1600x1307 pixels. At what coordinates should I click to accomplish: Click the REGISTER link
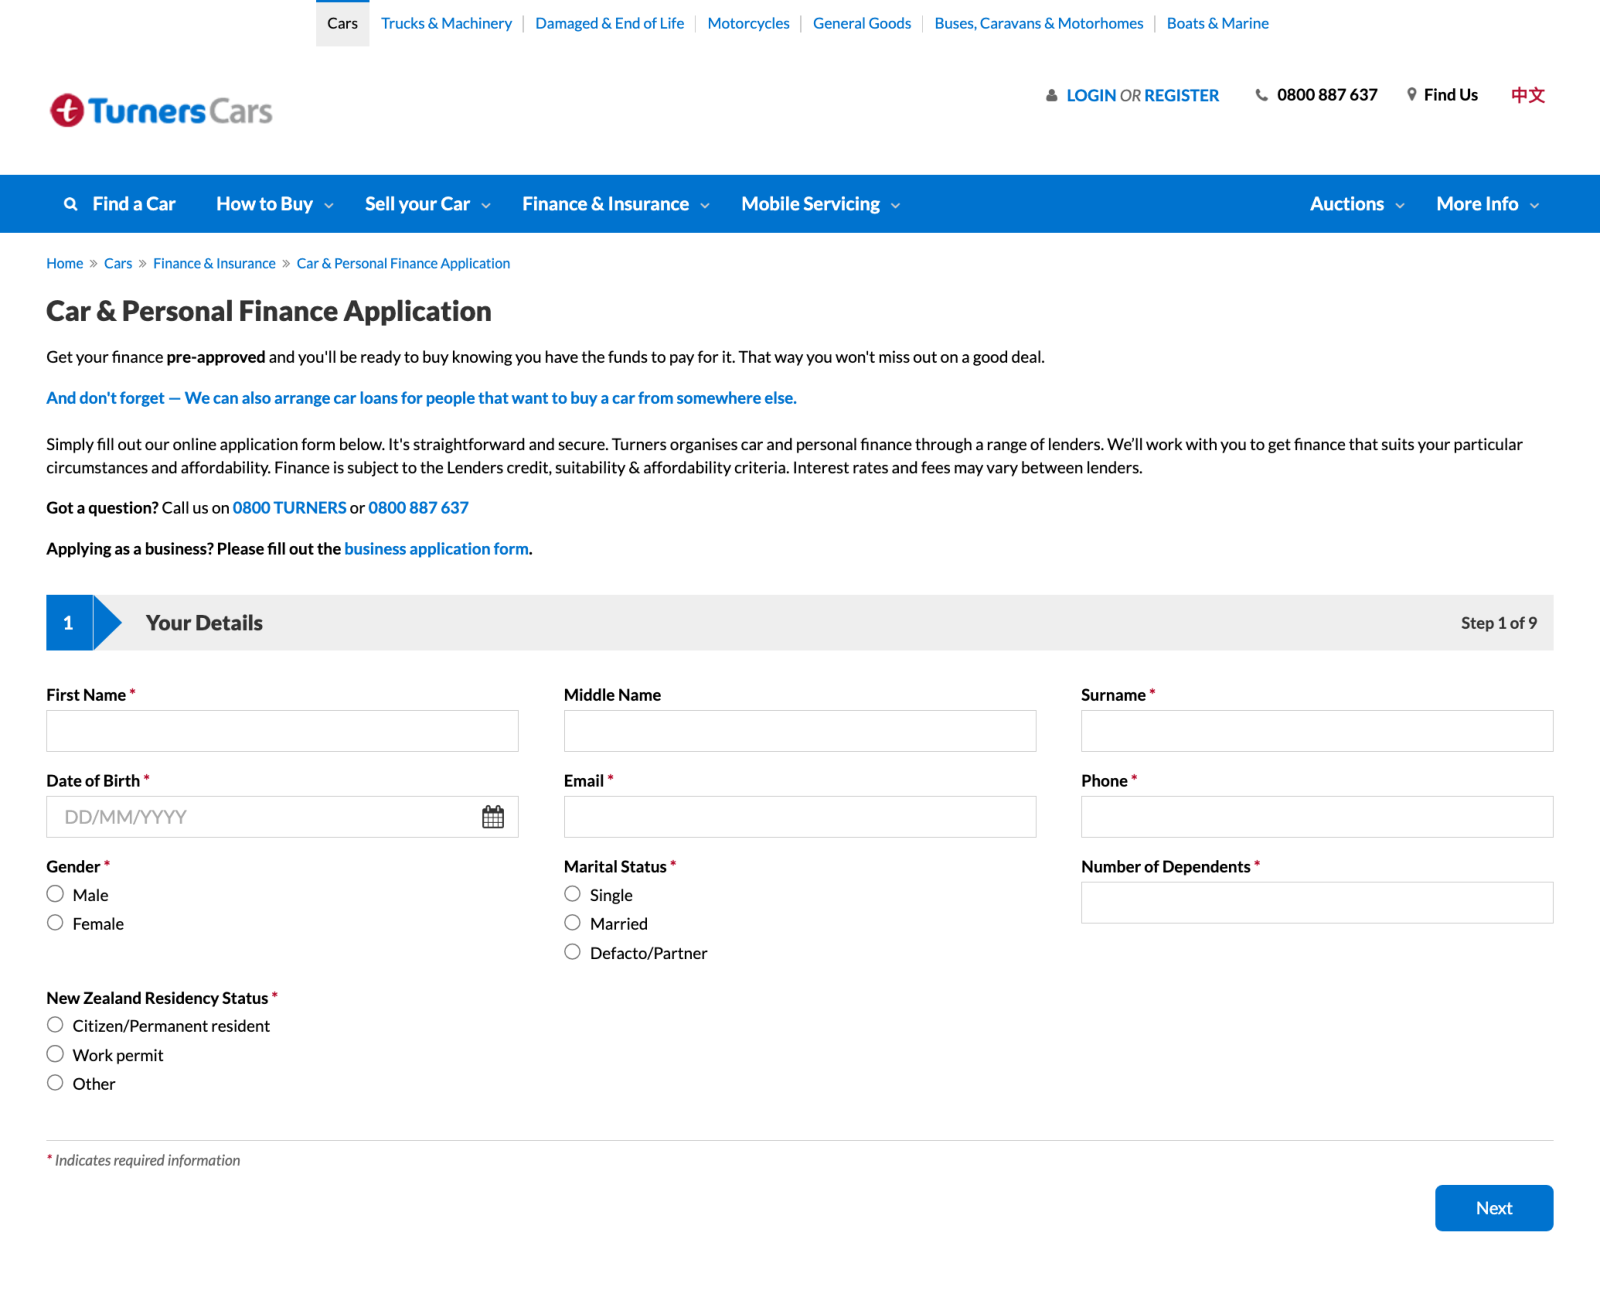point(1182,96)
